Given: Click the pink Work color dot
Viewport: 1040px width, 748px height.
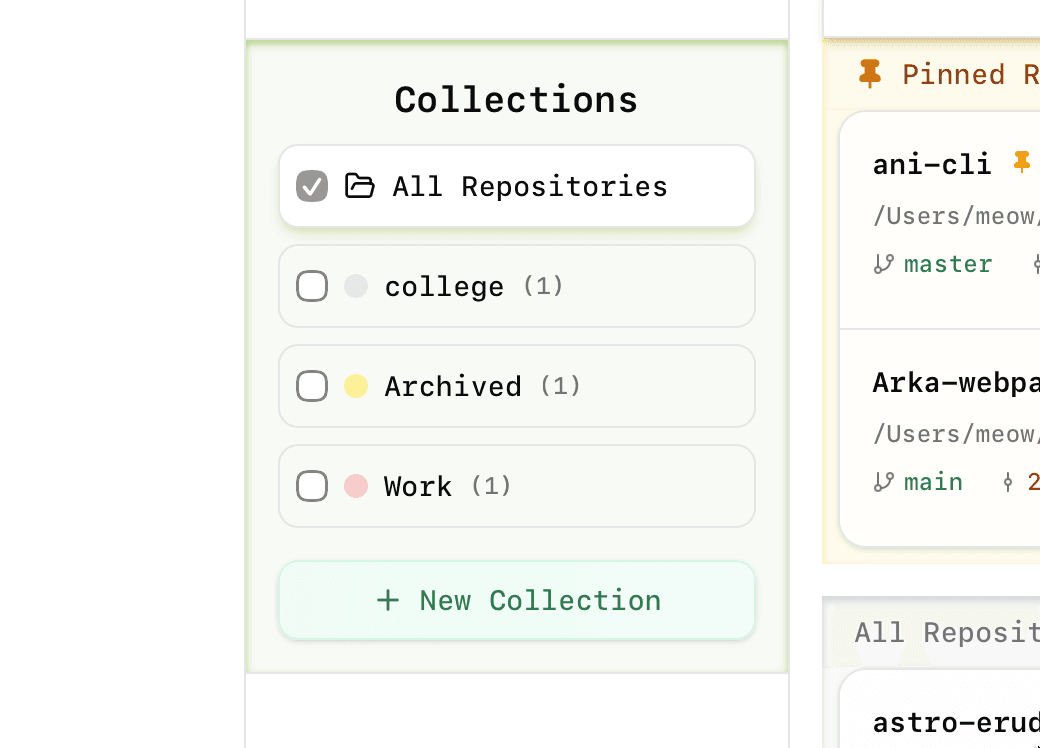Looking at the screenshot, I should click(x=356, y=486).
